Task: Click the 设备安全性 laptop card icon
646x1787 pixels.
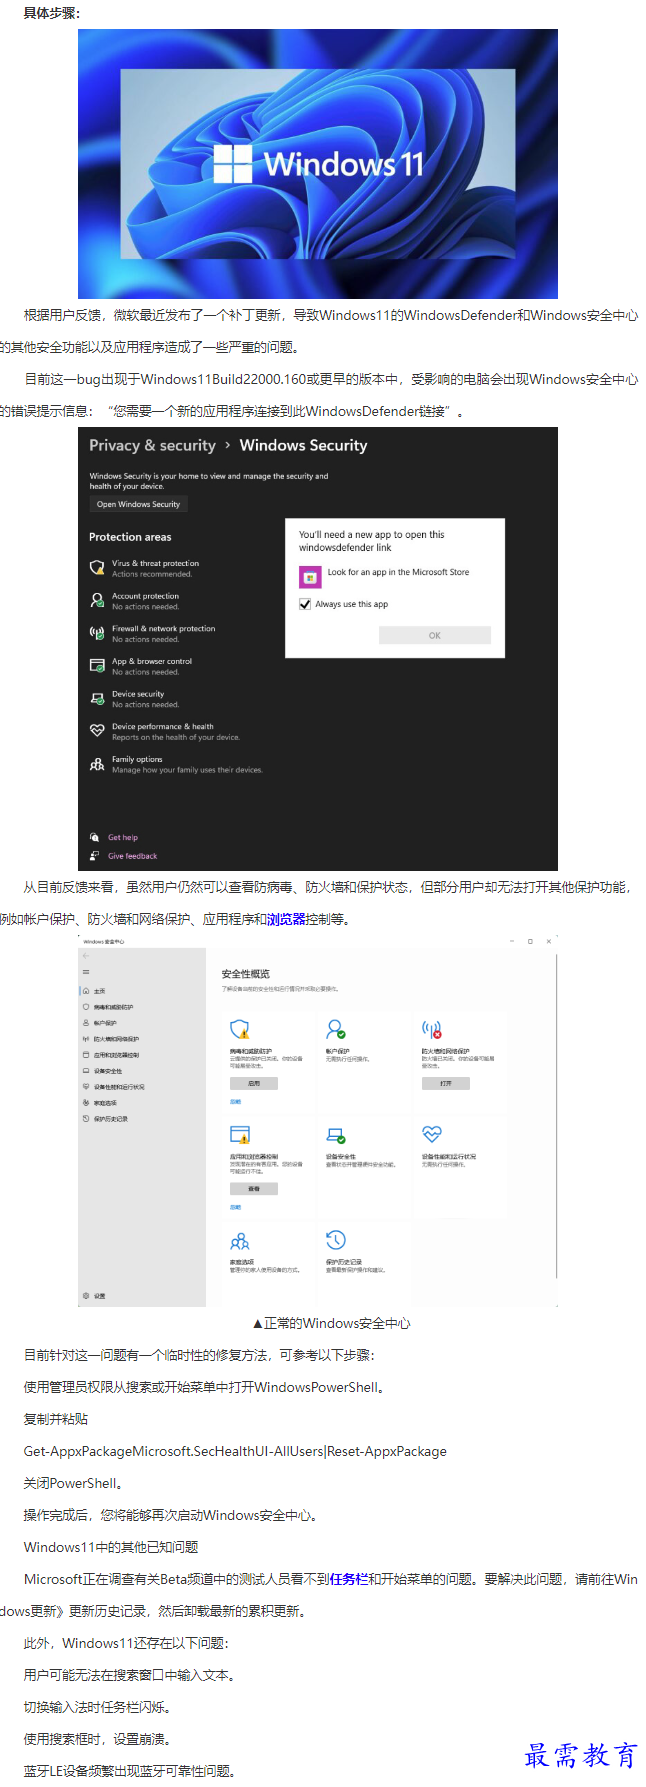Action: click(336, 1135)
